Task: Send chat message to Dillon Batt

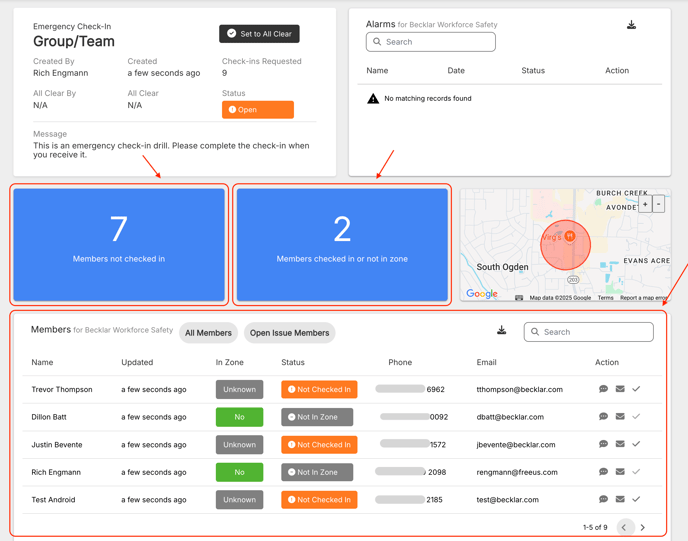Action: [x=603, y=416]
